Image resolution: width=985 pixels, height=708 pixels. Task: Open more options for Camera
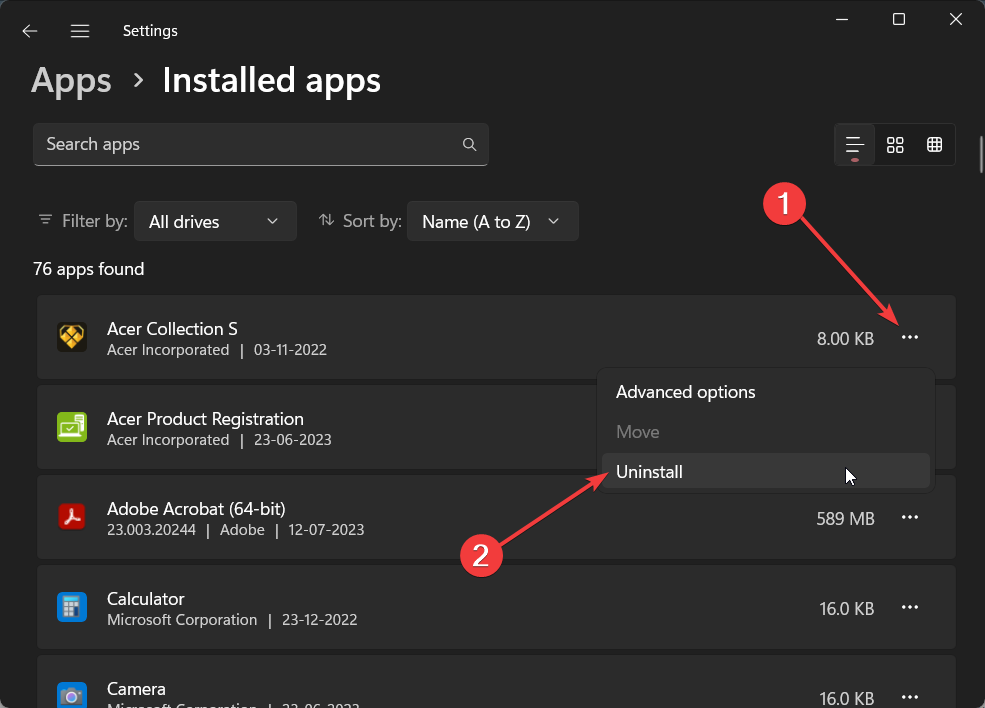click(x=910, y=697)
